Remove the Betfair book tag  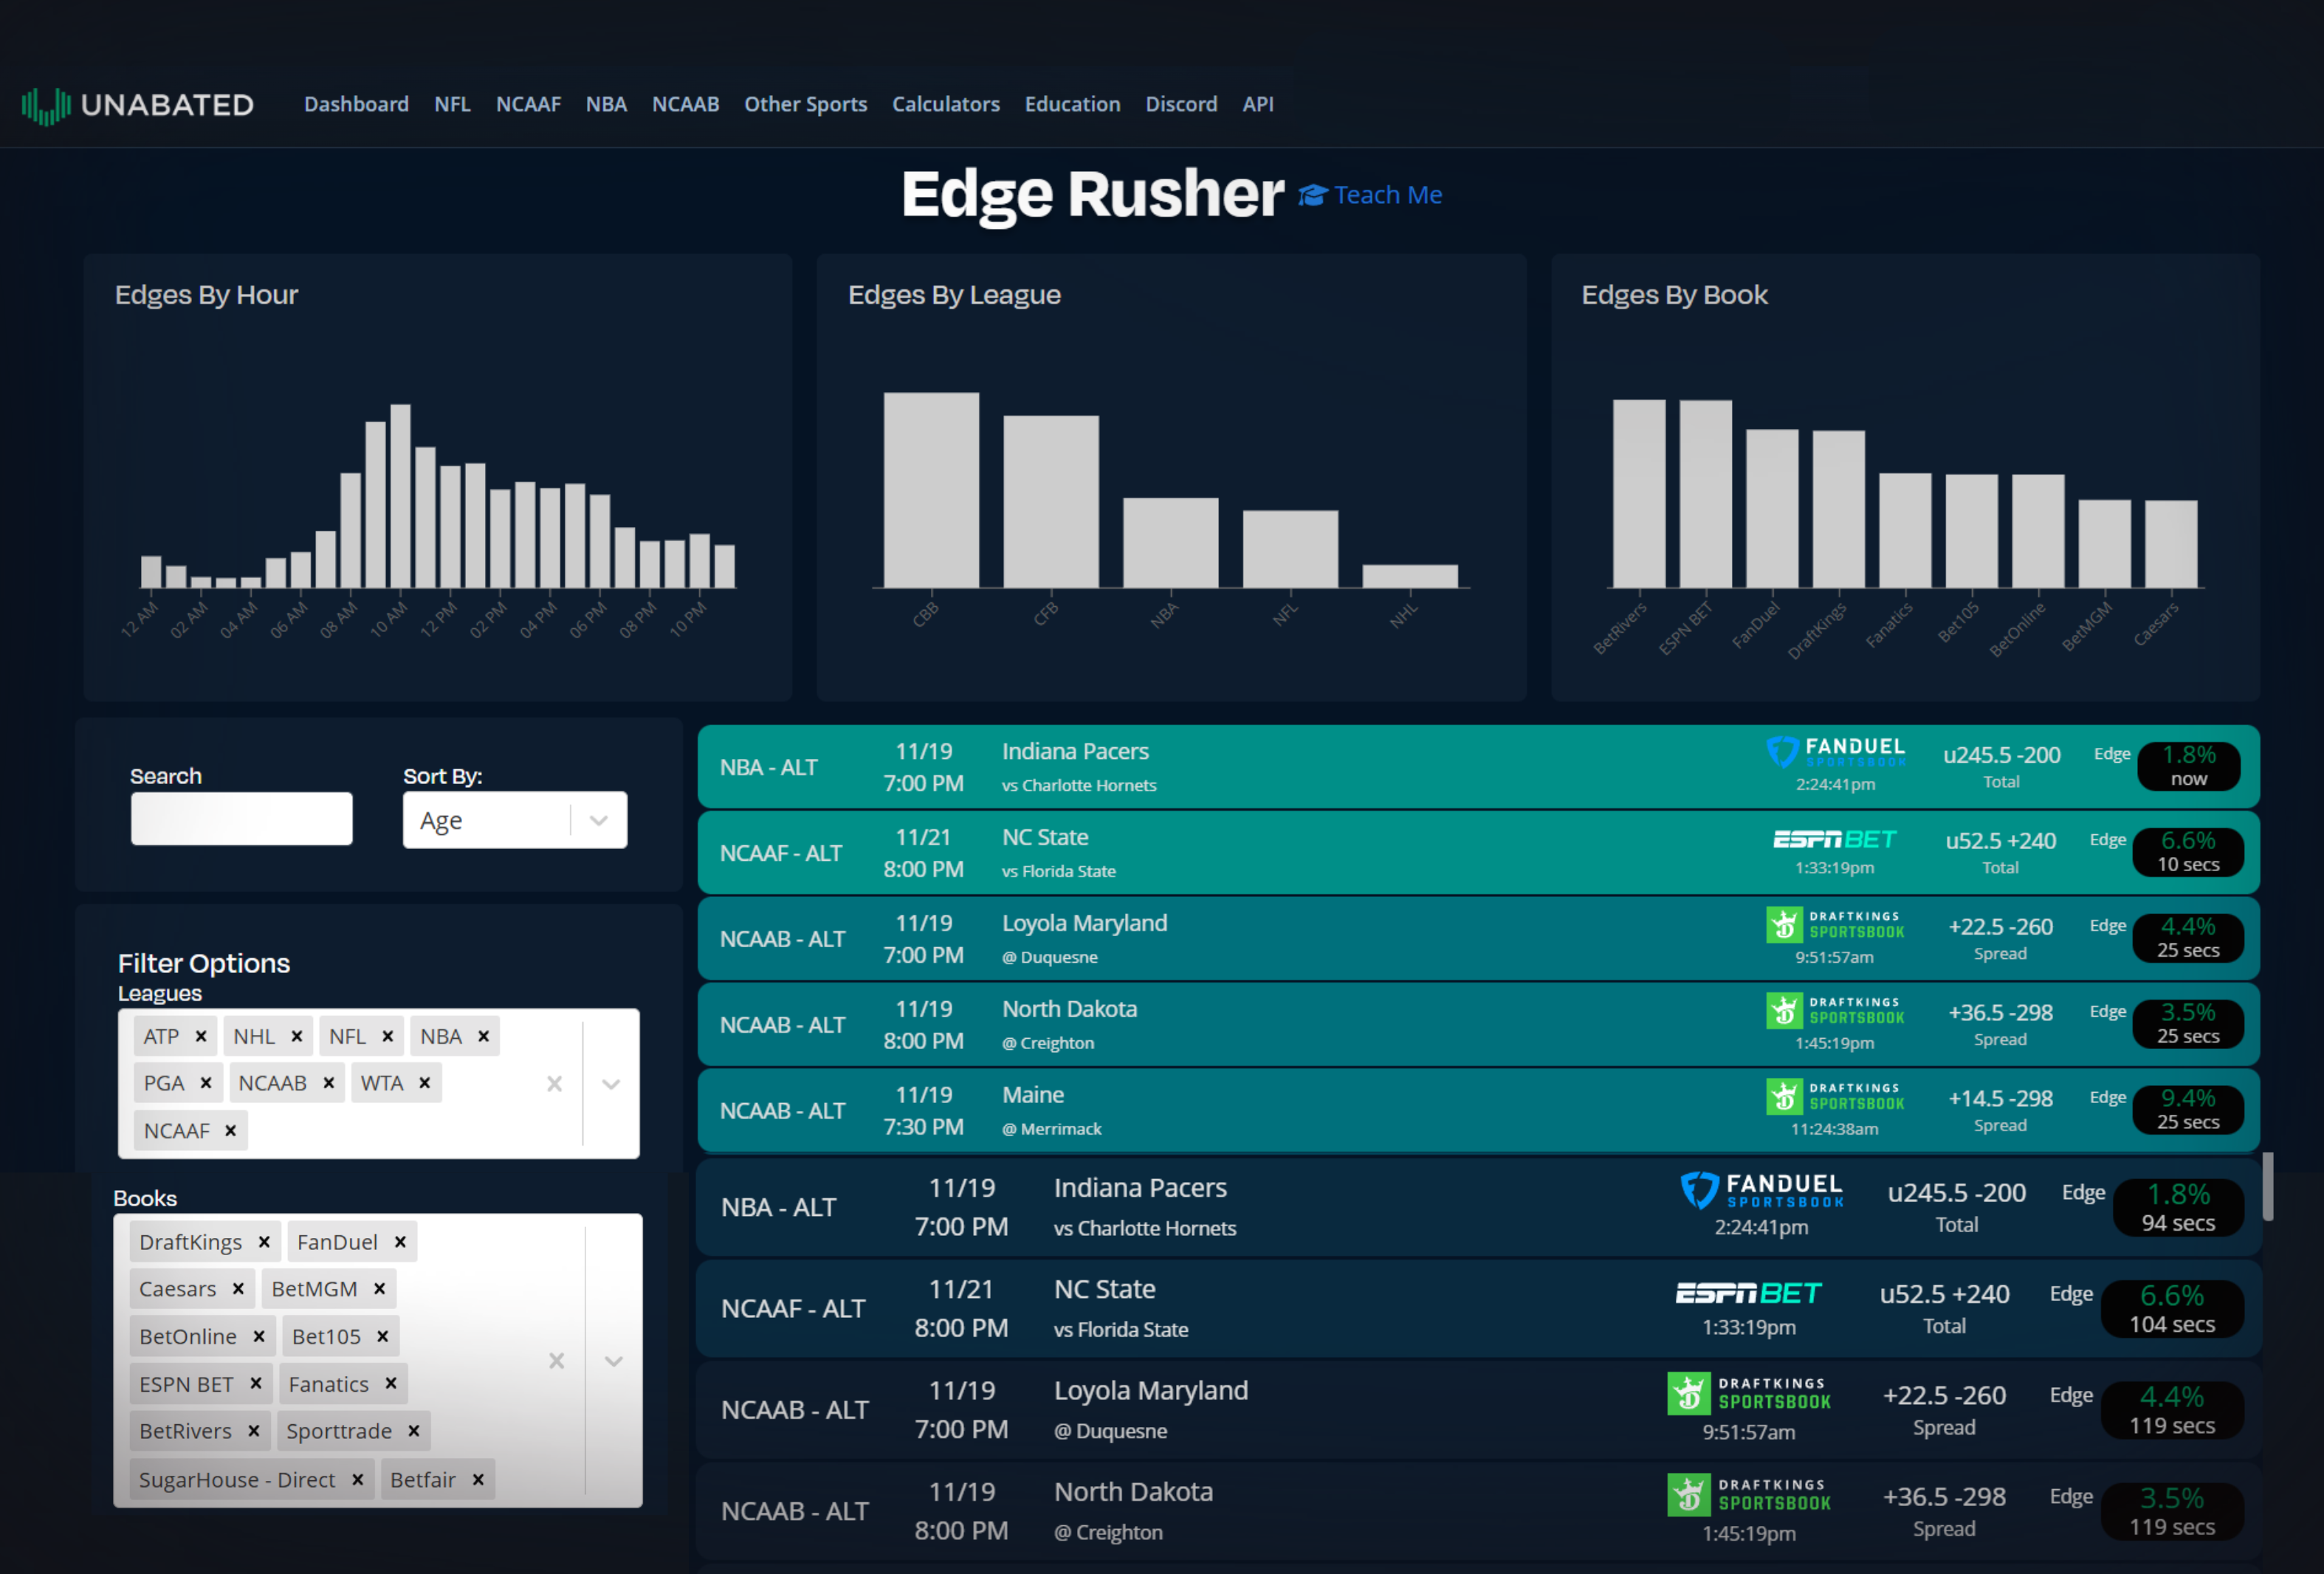tap(478, 1479)
